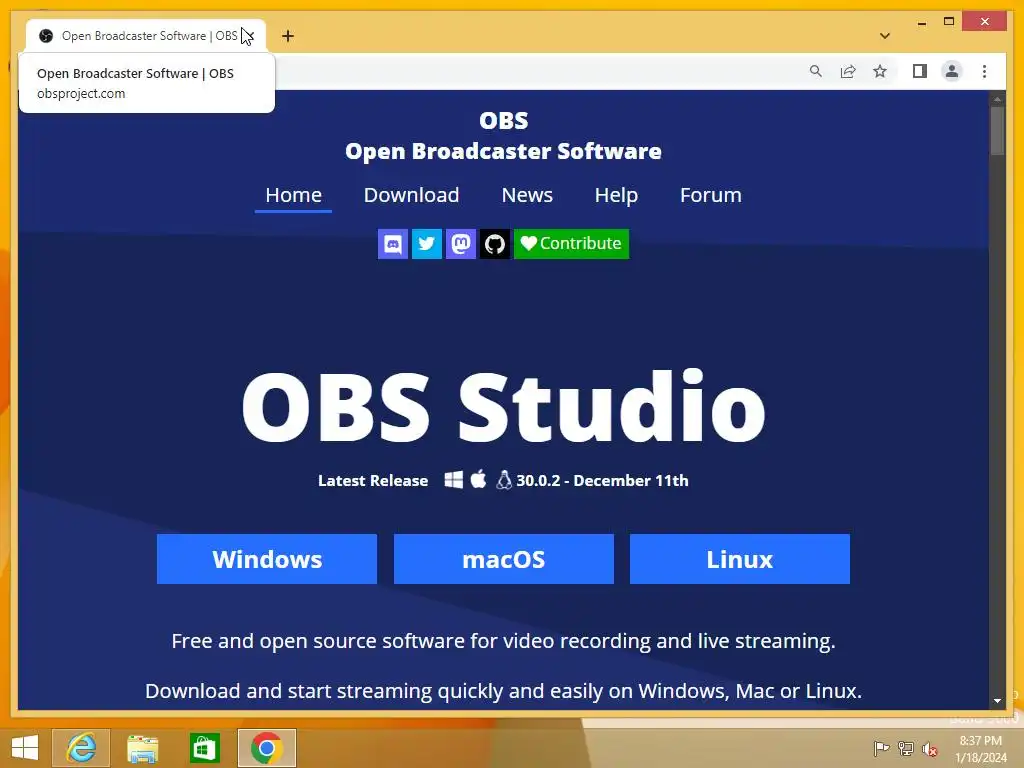
Task: Click the 'obsproject.com' tooltip text
Action: (81, 93)
